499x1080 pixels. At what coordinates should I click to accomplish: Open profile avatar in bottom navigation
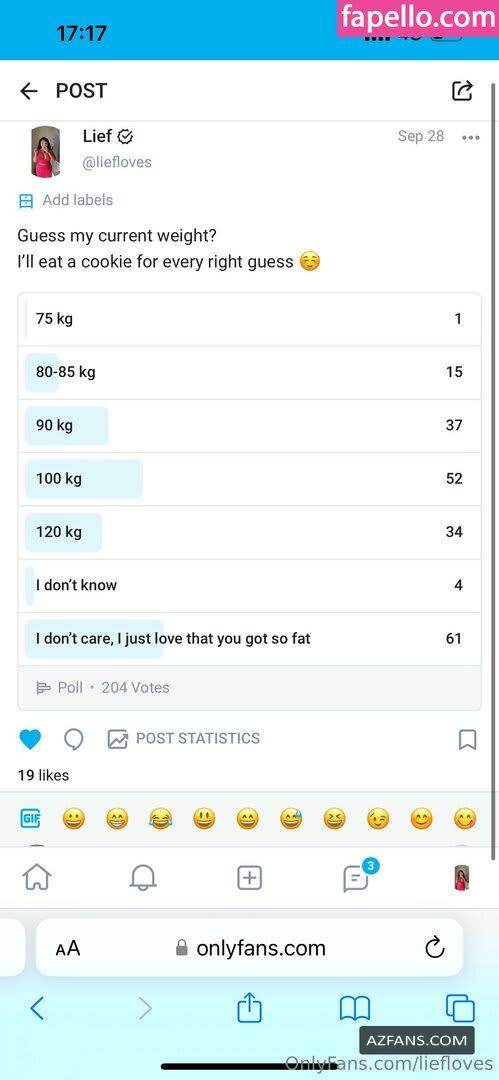462,878
